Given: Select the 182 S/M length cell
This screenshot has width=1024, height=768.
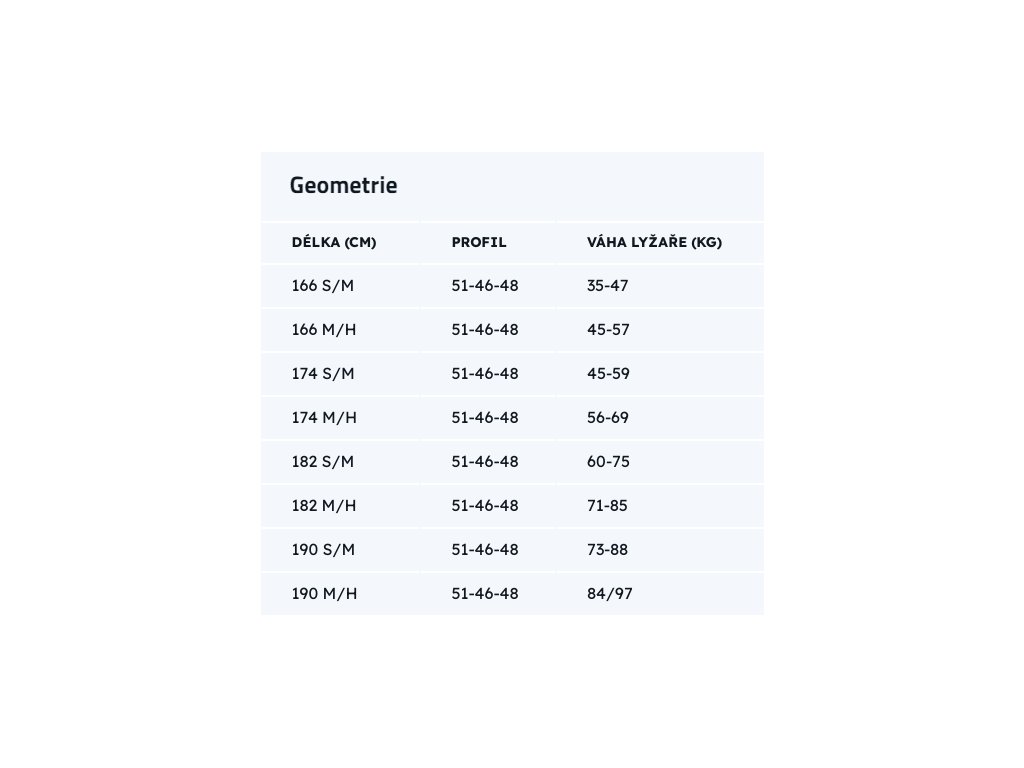Looking at the screenshot, I should click(x=323, y=462).
